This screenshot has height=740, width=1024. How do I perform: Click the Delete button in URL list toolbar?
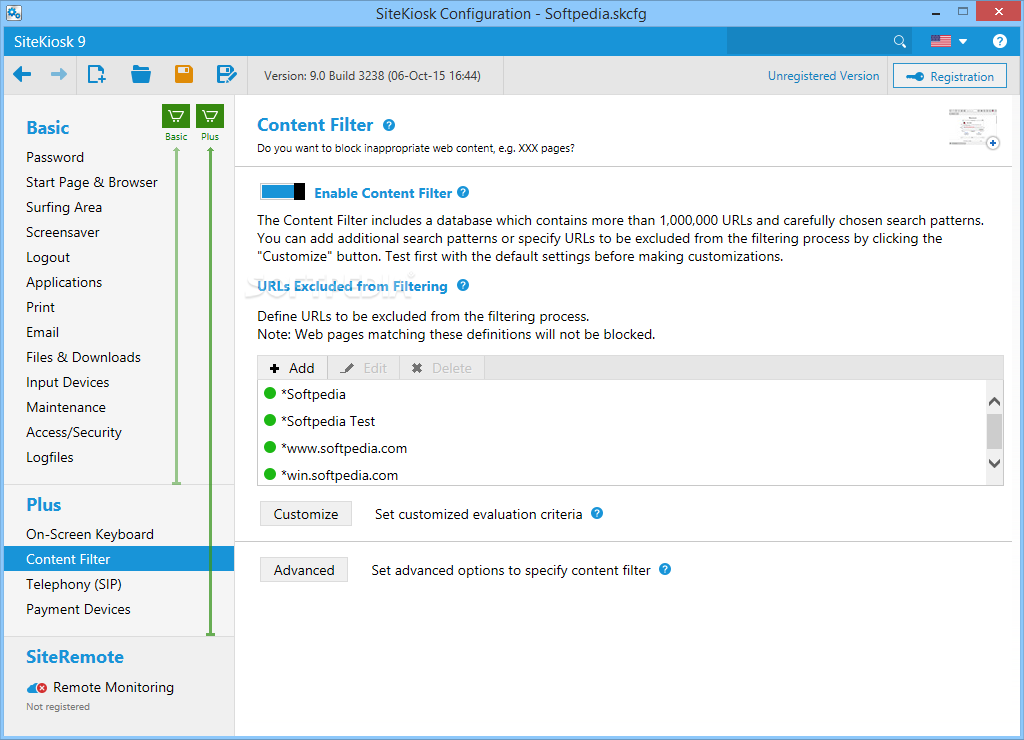coord(442,368)
